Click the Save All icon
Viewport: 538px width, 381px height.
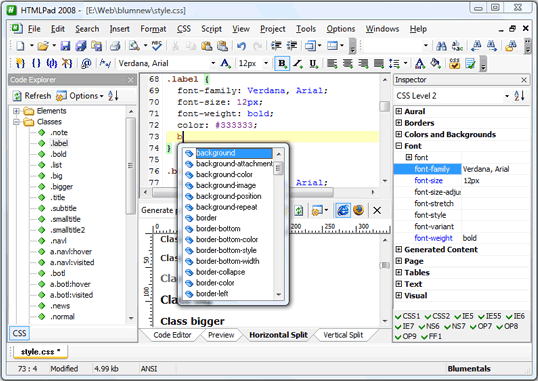click(81, 46)
